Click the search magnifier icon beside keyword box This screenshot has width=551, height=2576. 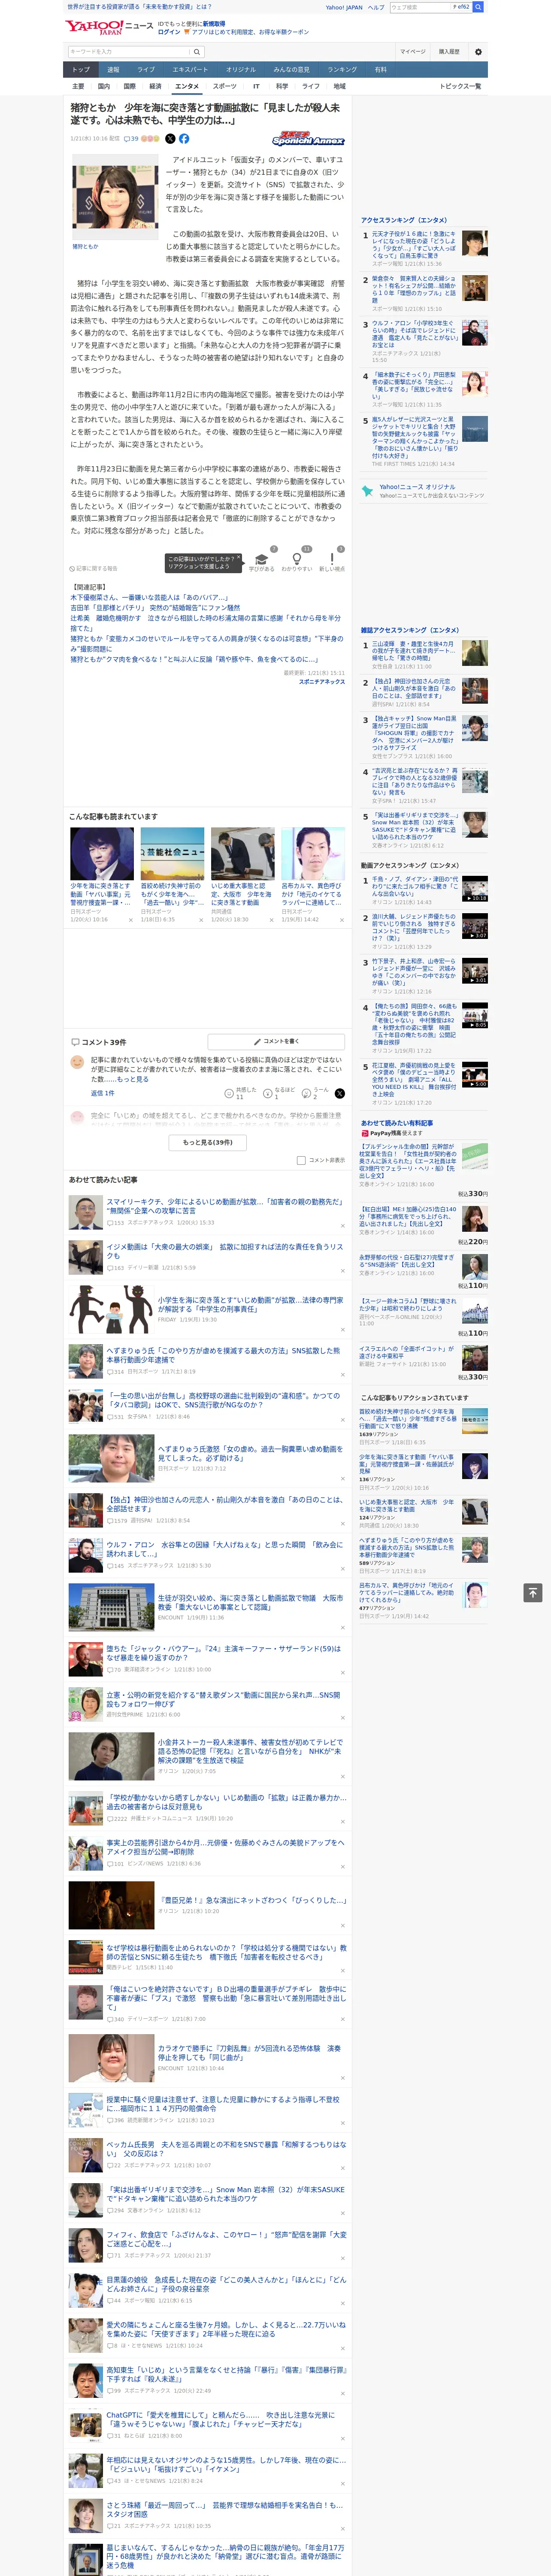coord(197,51)
